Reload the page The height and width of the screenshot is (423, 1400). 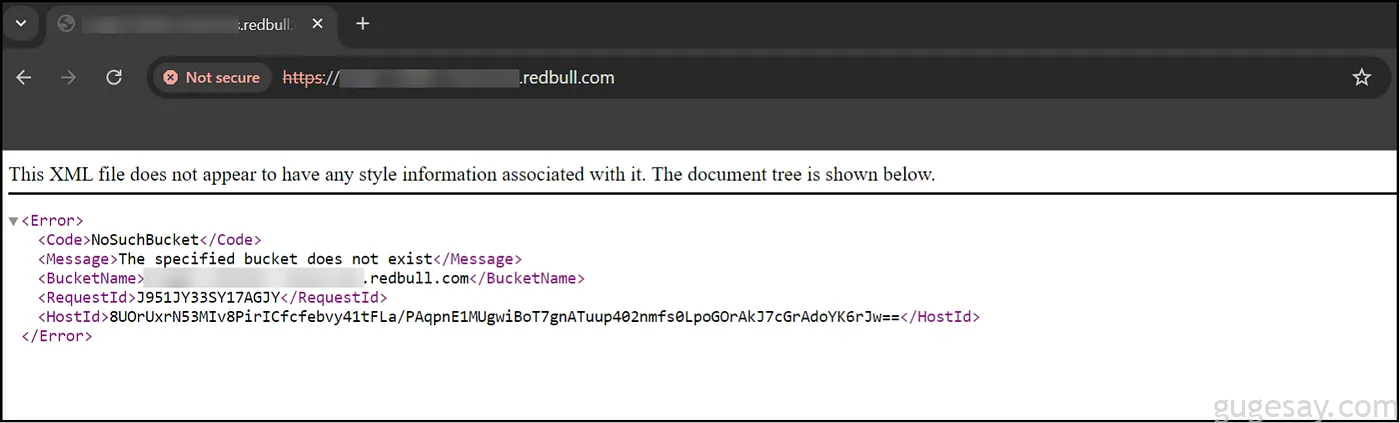(114, 77)
